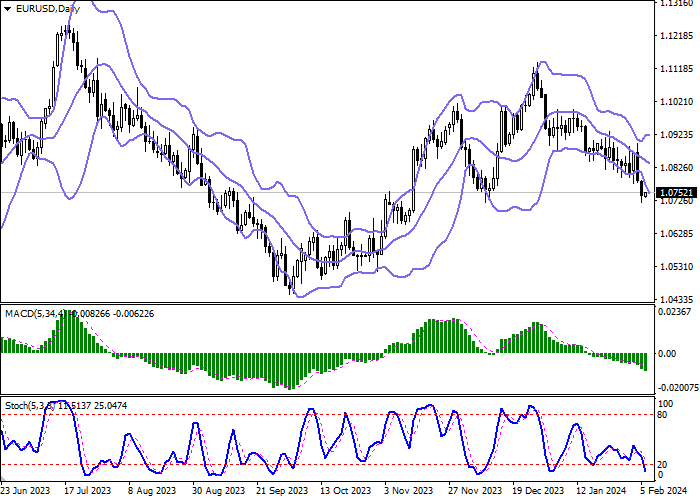This screenshot has width=700, height=500.
Task: Click the 1.09235 price scale value
Action: tap(676, 134)
